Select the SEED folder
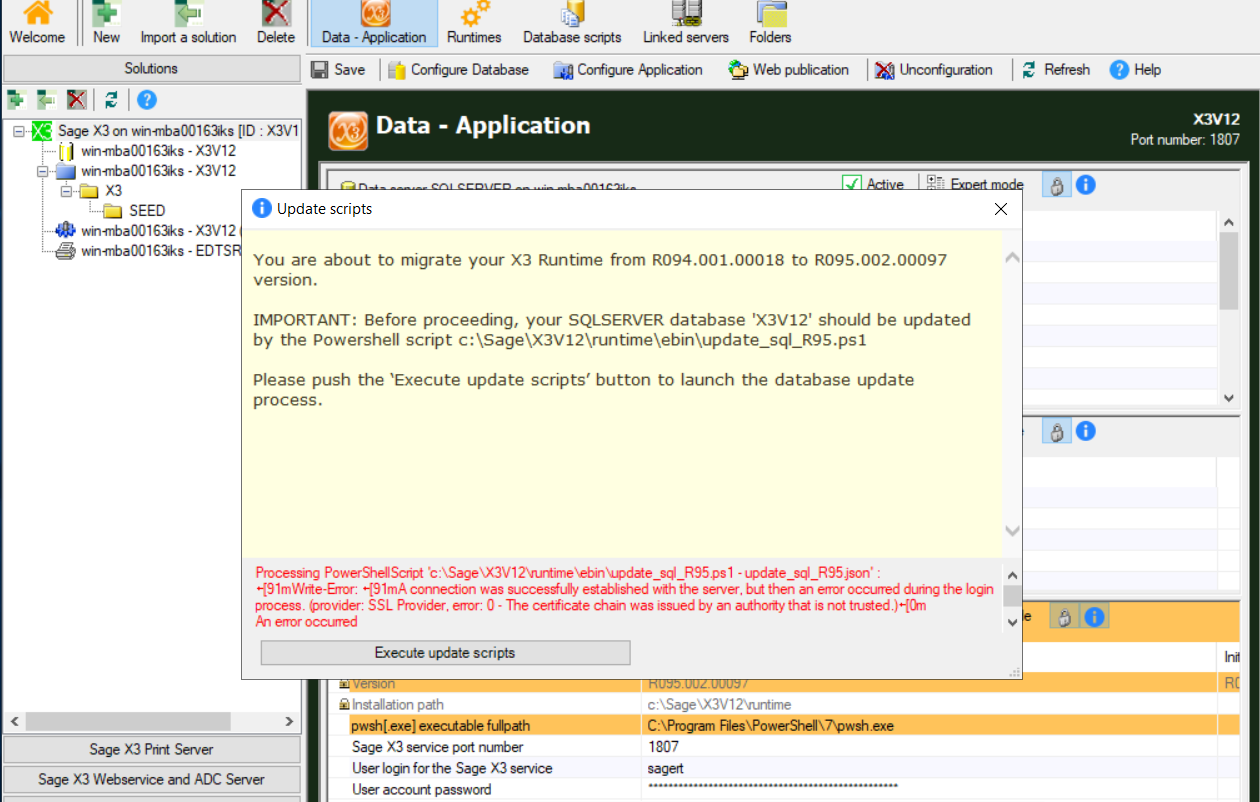Screen dimensions: 1260x802 [147, 211]
